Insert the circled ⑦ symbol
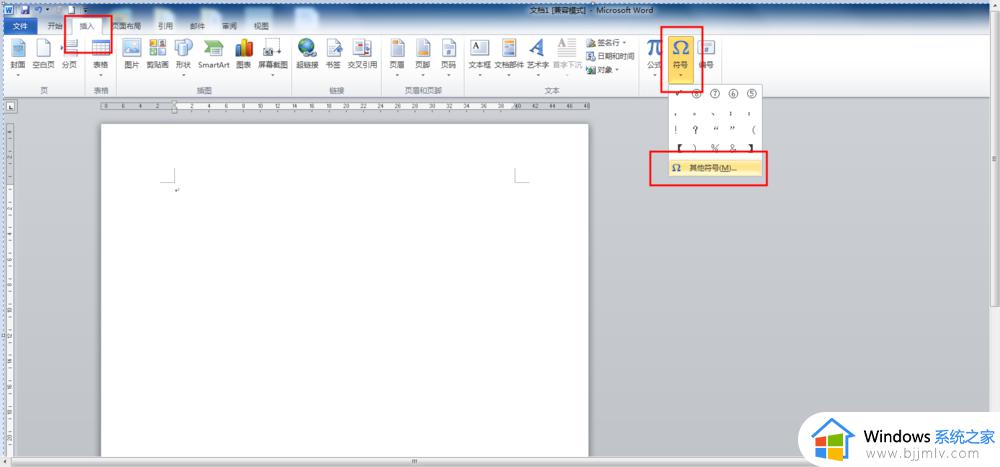The image size is (1000, 467). tap(715, 94)
